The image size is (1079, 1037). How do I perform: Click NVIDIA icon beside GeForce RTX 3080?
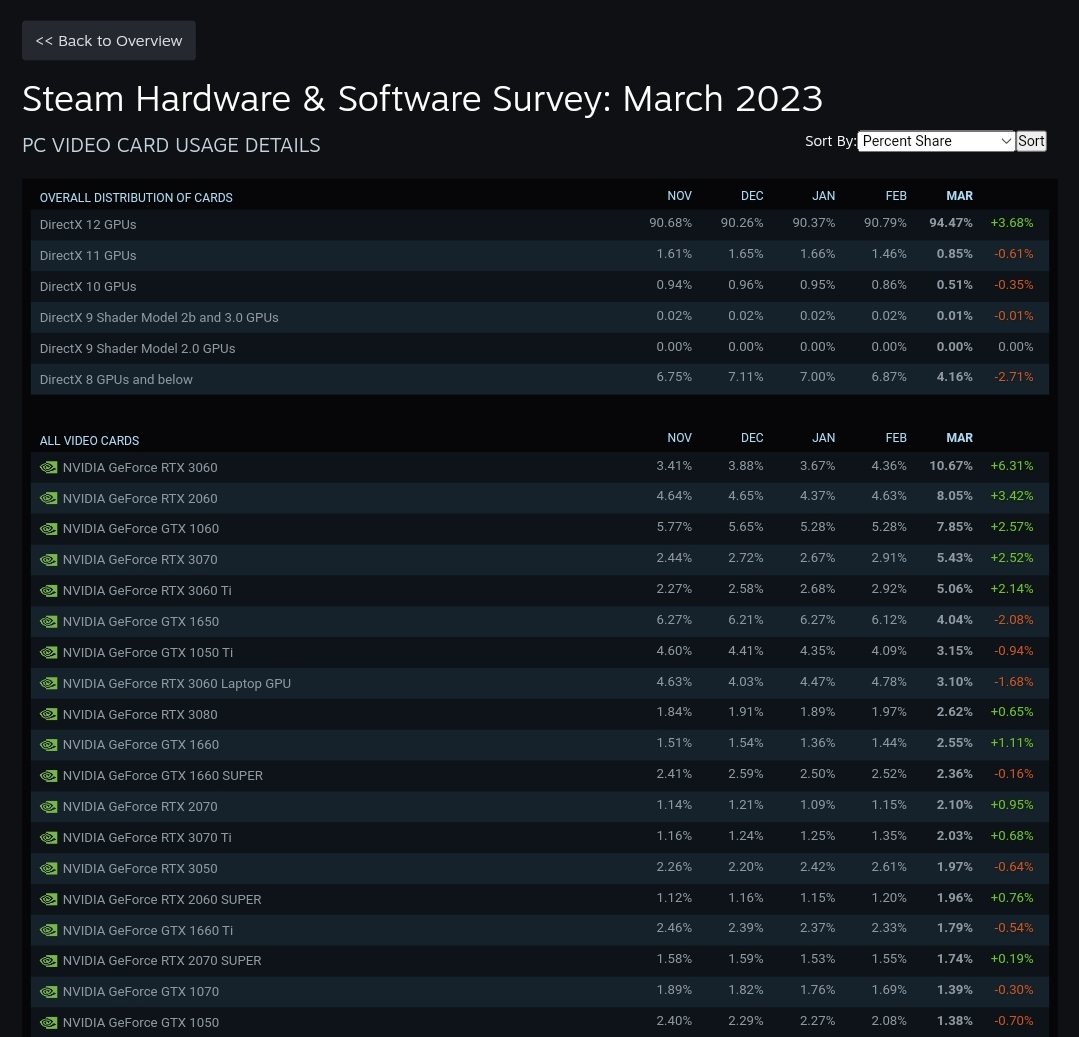(48, 714)
